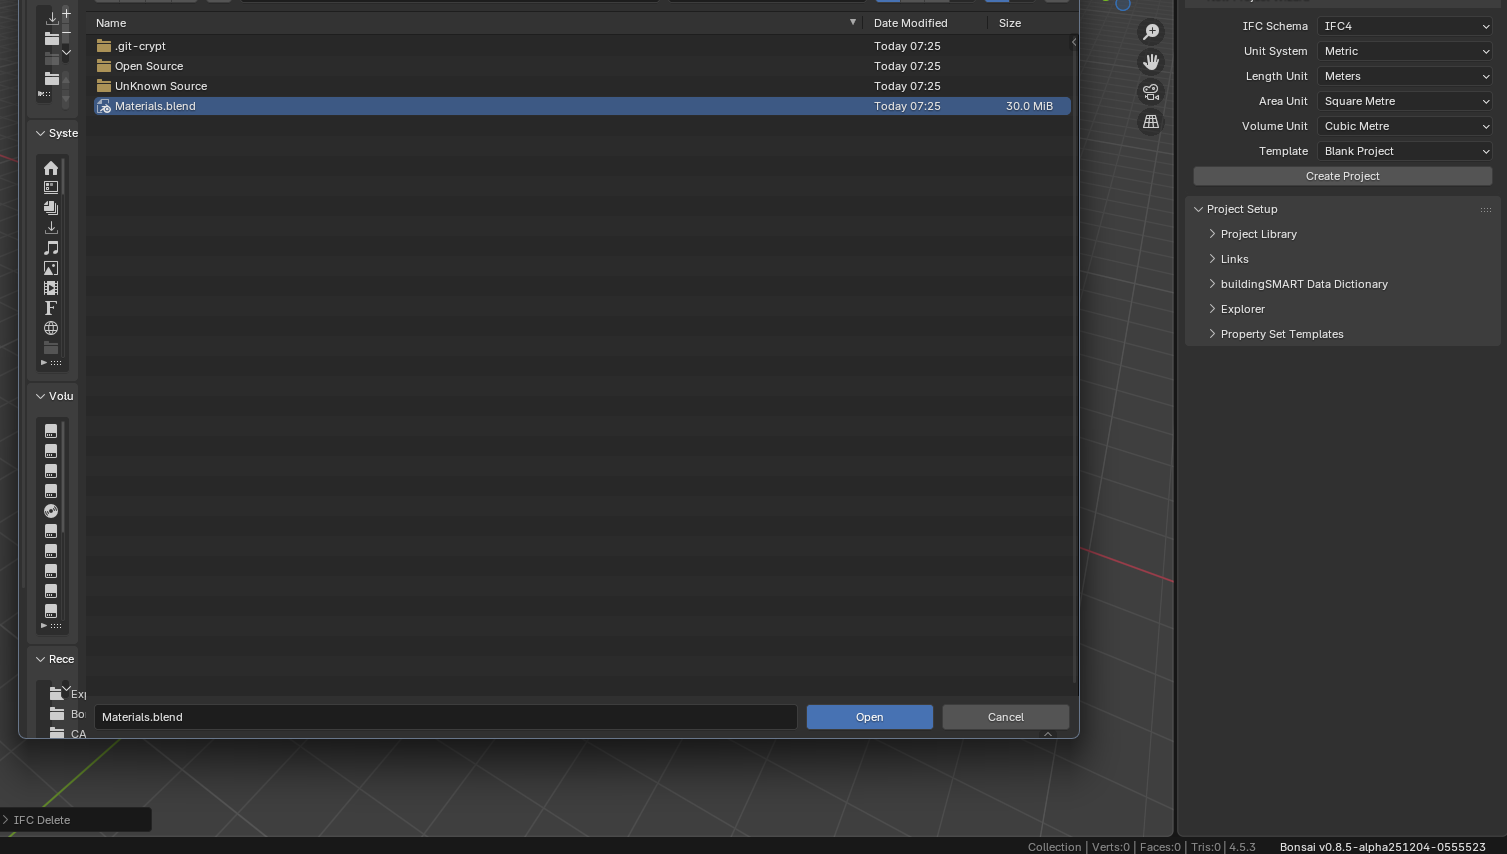Screen dimensions: 1507x854
Task: Sort files by Date Modified column
Action: 910,23
